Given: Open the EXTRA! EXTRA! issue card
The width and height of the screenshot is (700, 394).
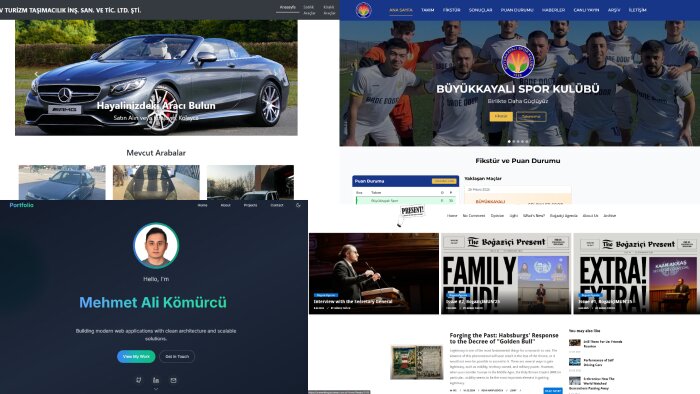Looking at the screenshot, I should [637, 274].
